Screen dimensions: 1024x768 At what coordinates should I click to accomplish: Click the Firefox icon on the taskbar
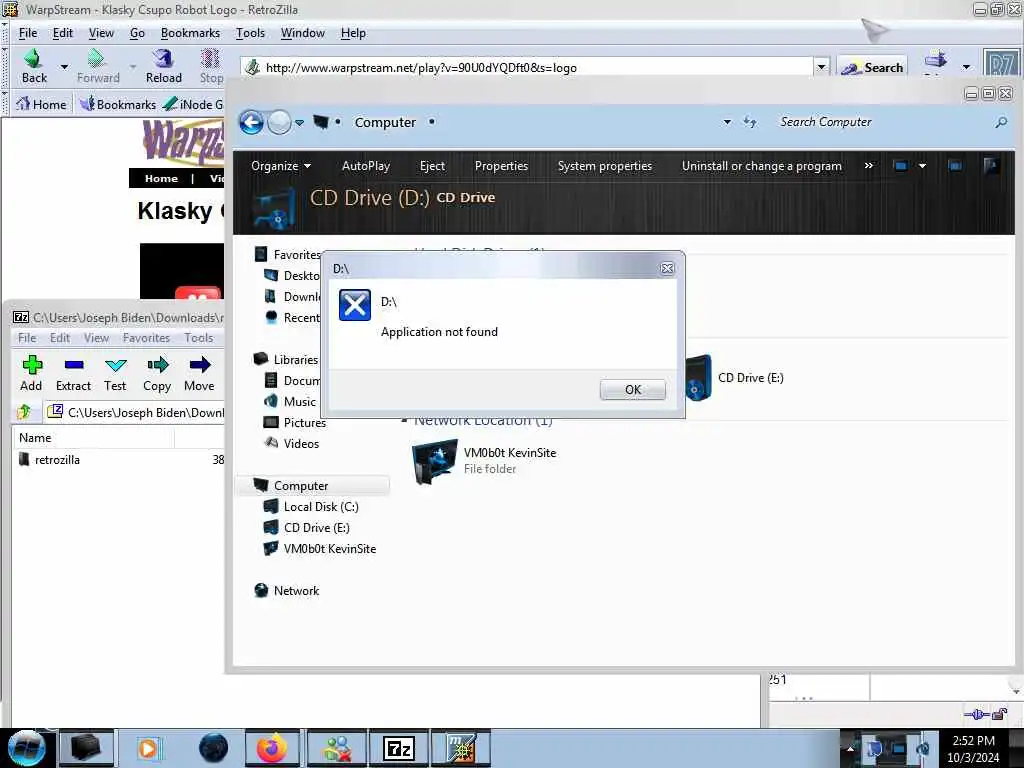(x=272, y=748)
